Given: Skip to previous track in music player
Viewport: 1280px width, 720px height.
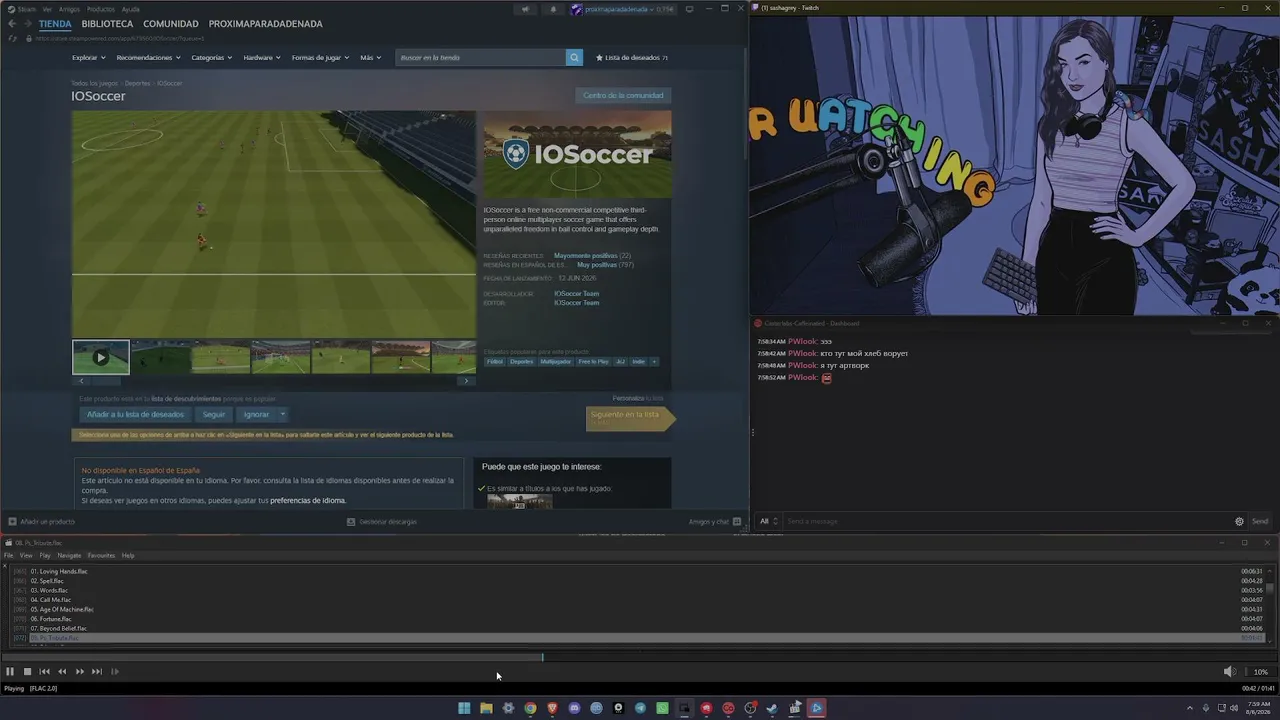Looking at the screenshot, I should pyautogui.click(x=44, y=672).
